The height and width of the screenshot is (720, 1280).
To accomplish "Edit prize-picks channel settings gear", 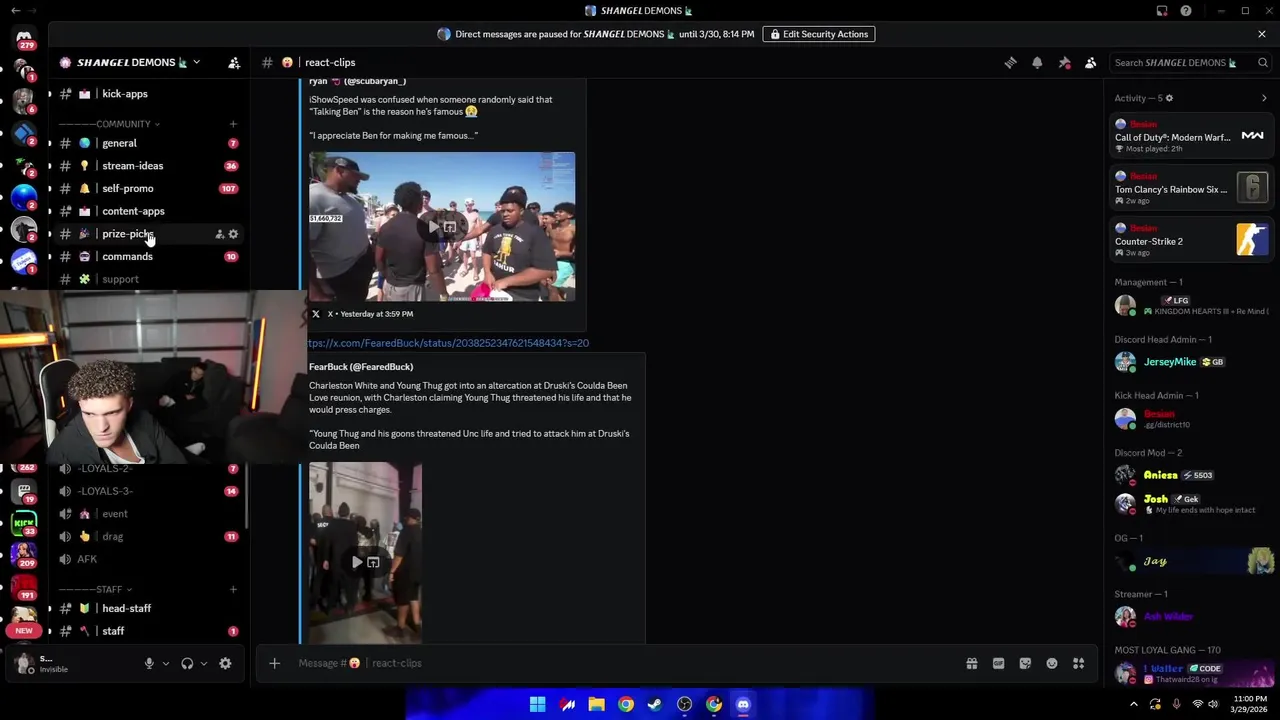I will pyautogui.click(x=233, y=234).
